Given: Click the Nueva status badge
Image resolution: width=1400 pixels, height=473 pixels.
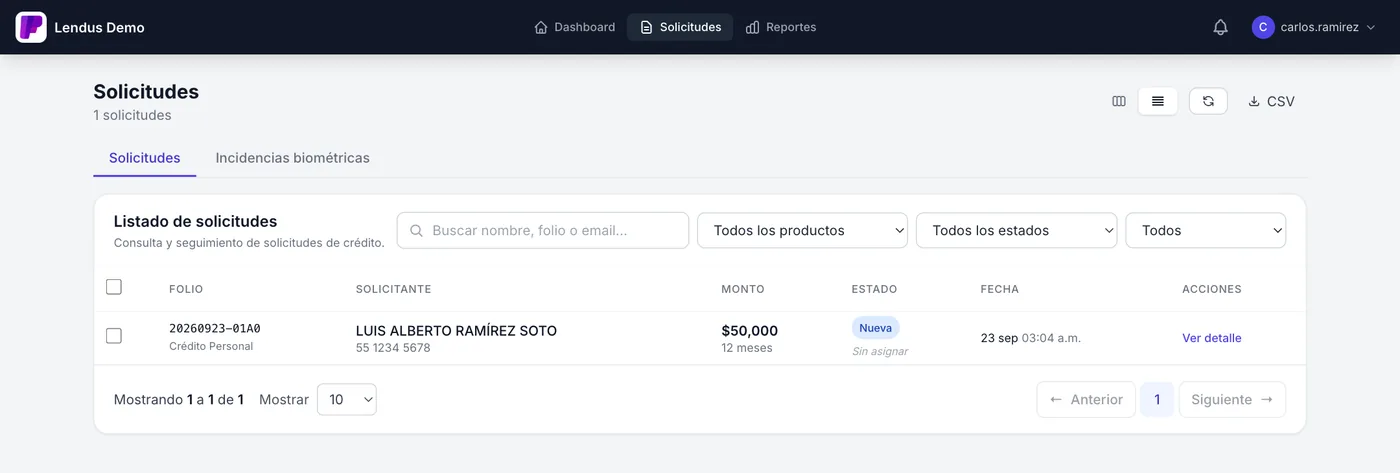Looking at the screenshot, I should [875, 328].
